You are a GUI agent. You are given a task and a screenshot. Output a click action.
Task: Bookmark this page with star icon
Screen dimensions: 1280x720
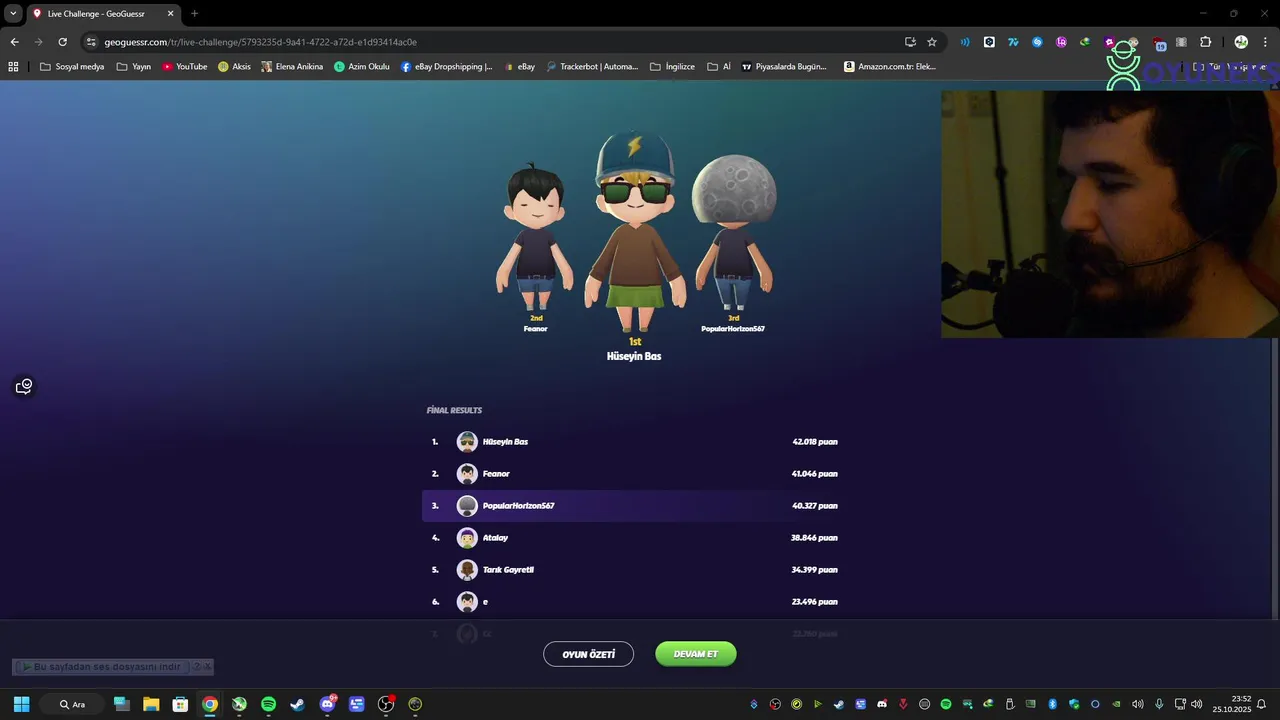pyautogui.click(x=932, y=42)
